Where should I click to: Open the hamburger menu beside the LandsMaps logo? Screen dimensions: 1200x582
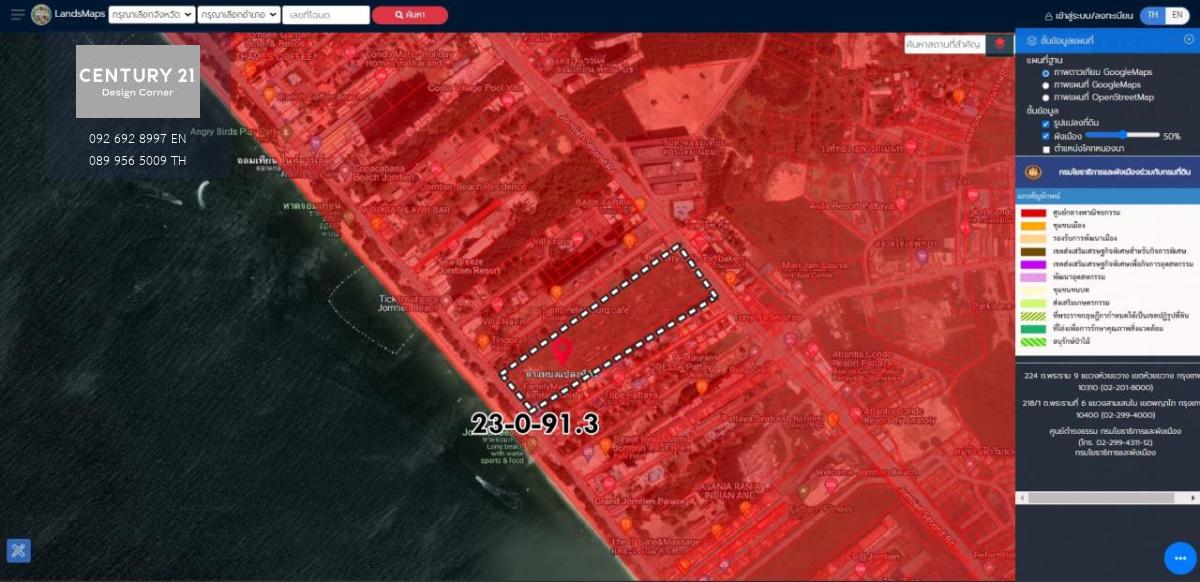[x=17, y=15]
